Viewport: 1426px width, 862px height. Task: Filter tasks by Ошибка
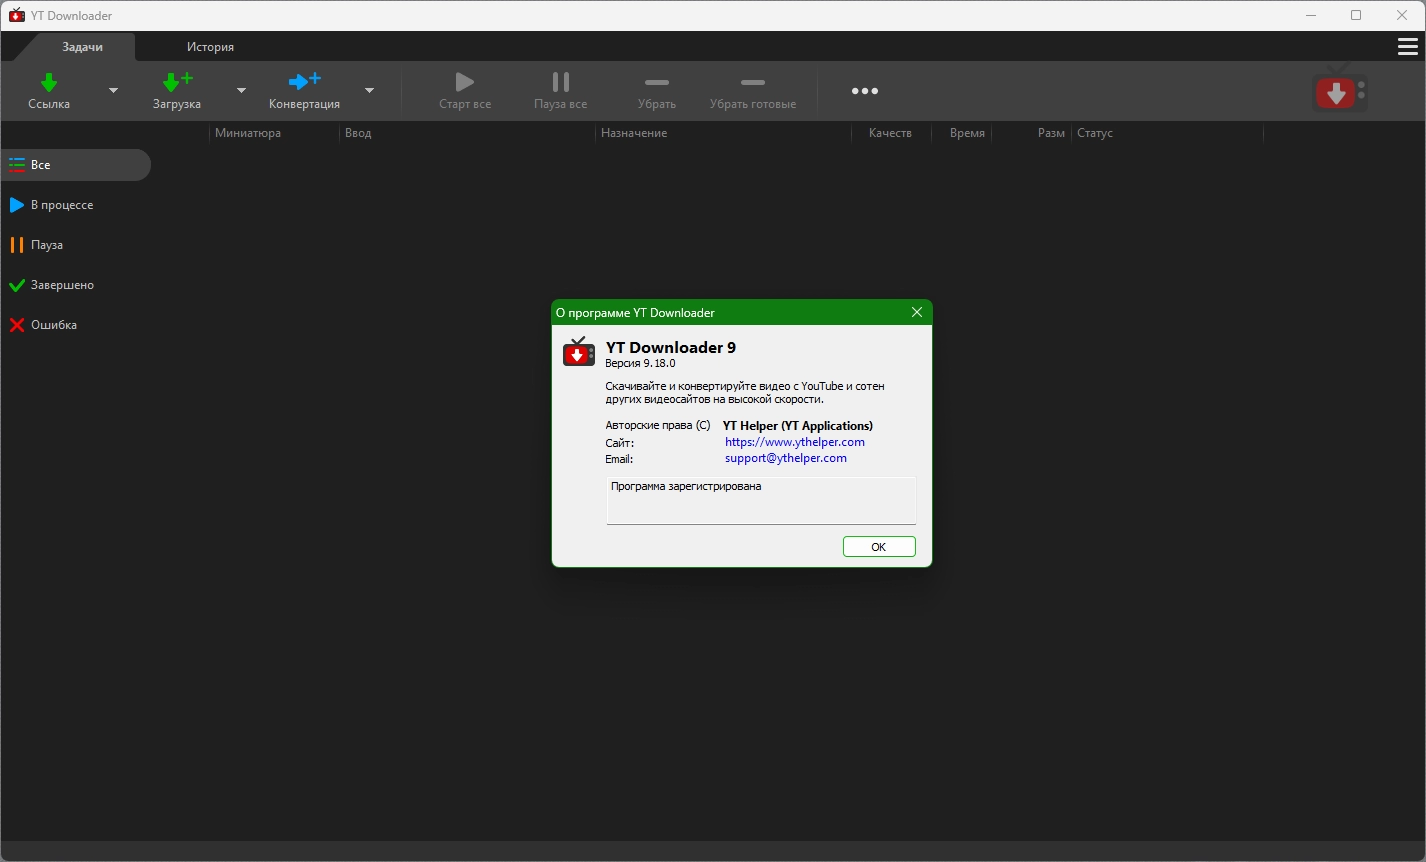(x=53, y=325)
